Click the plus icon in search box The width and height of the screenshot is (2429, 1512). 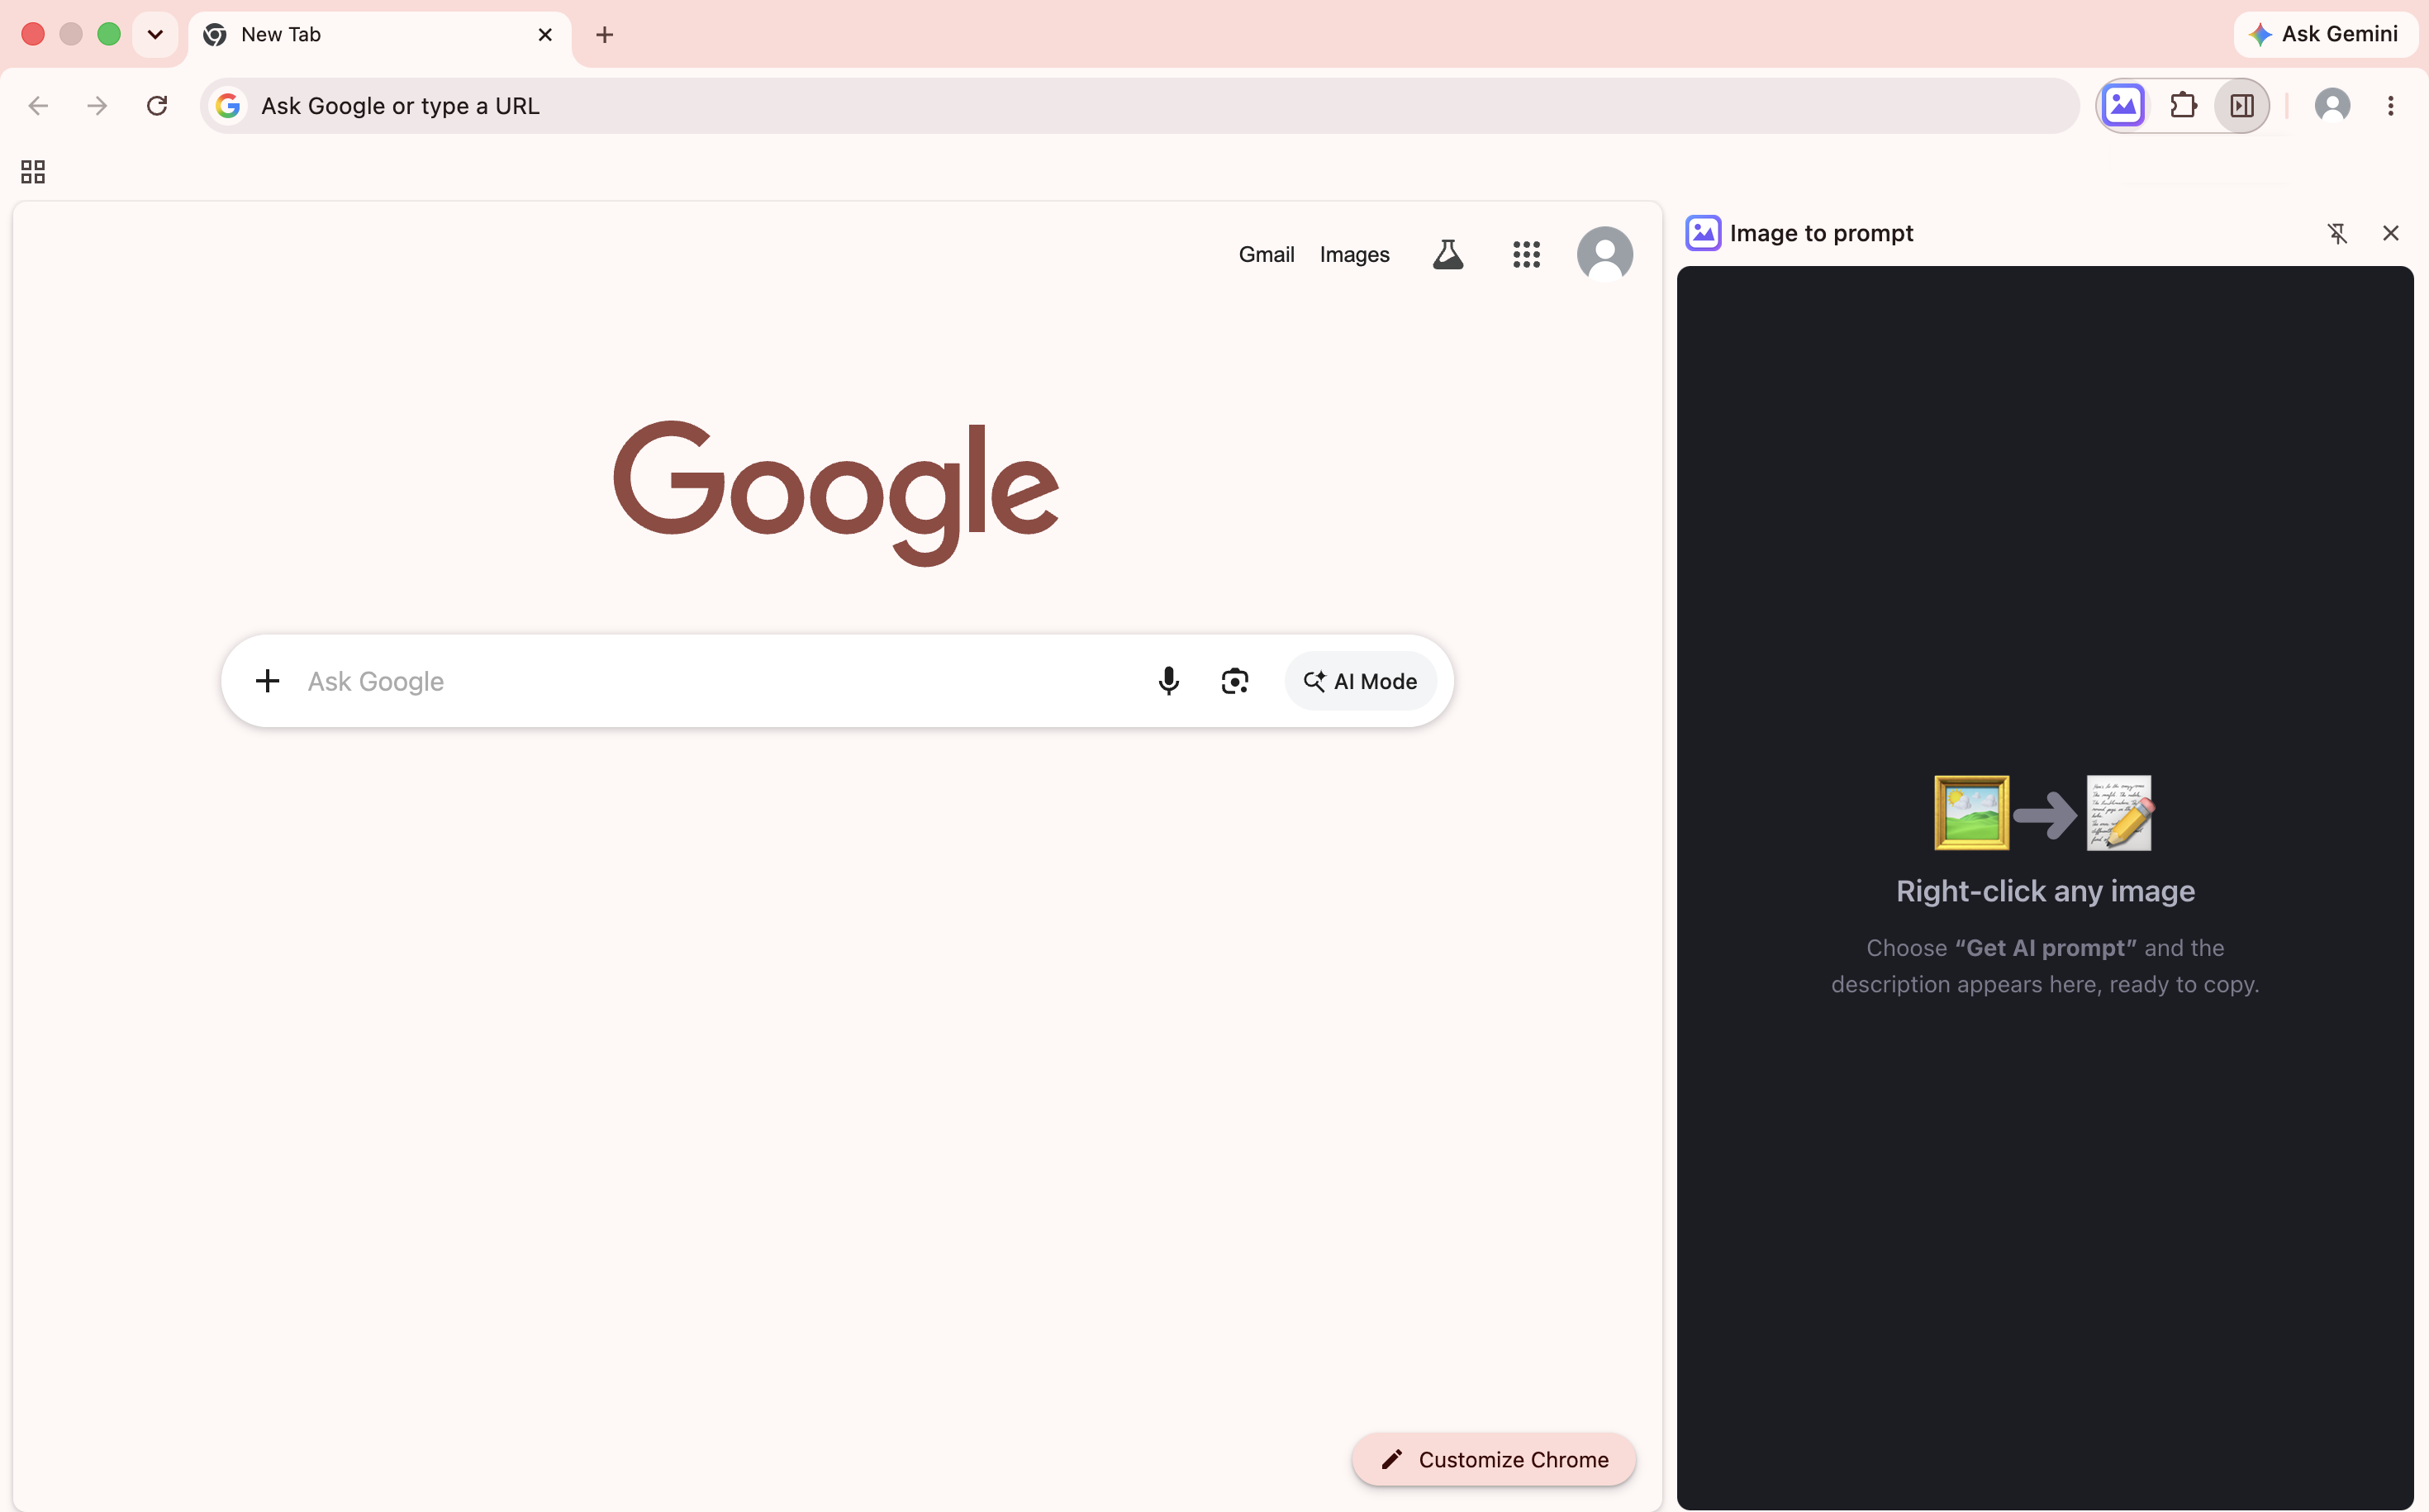click(267, 681)
